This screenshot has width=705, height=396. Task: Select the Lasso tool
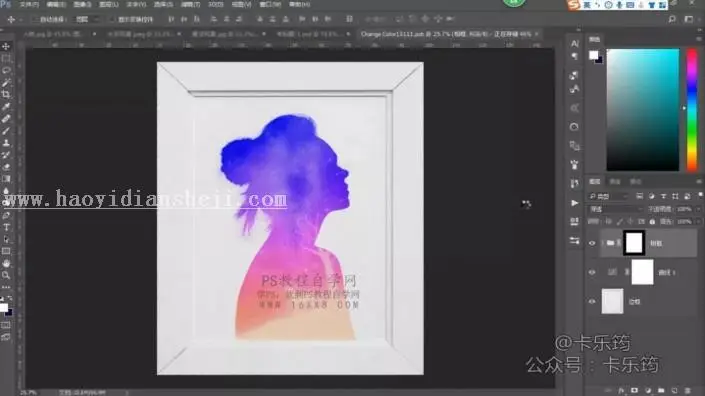click(6, 71)
